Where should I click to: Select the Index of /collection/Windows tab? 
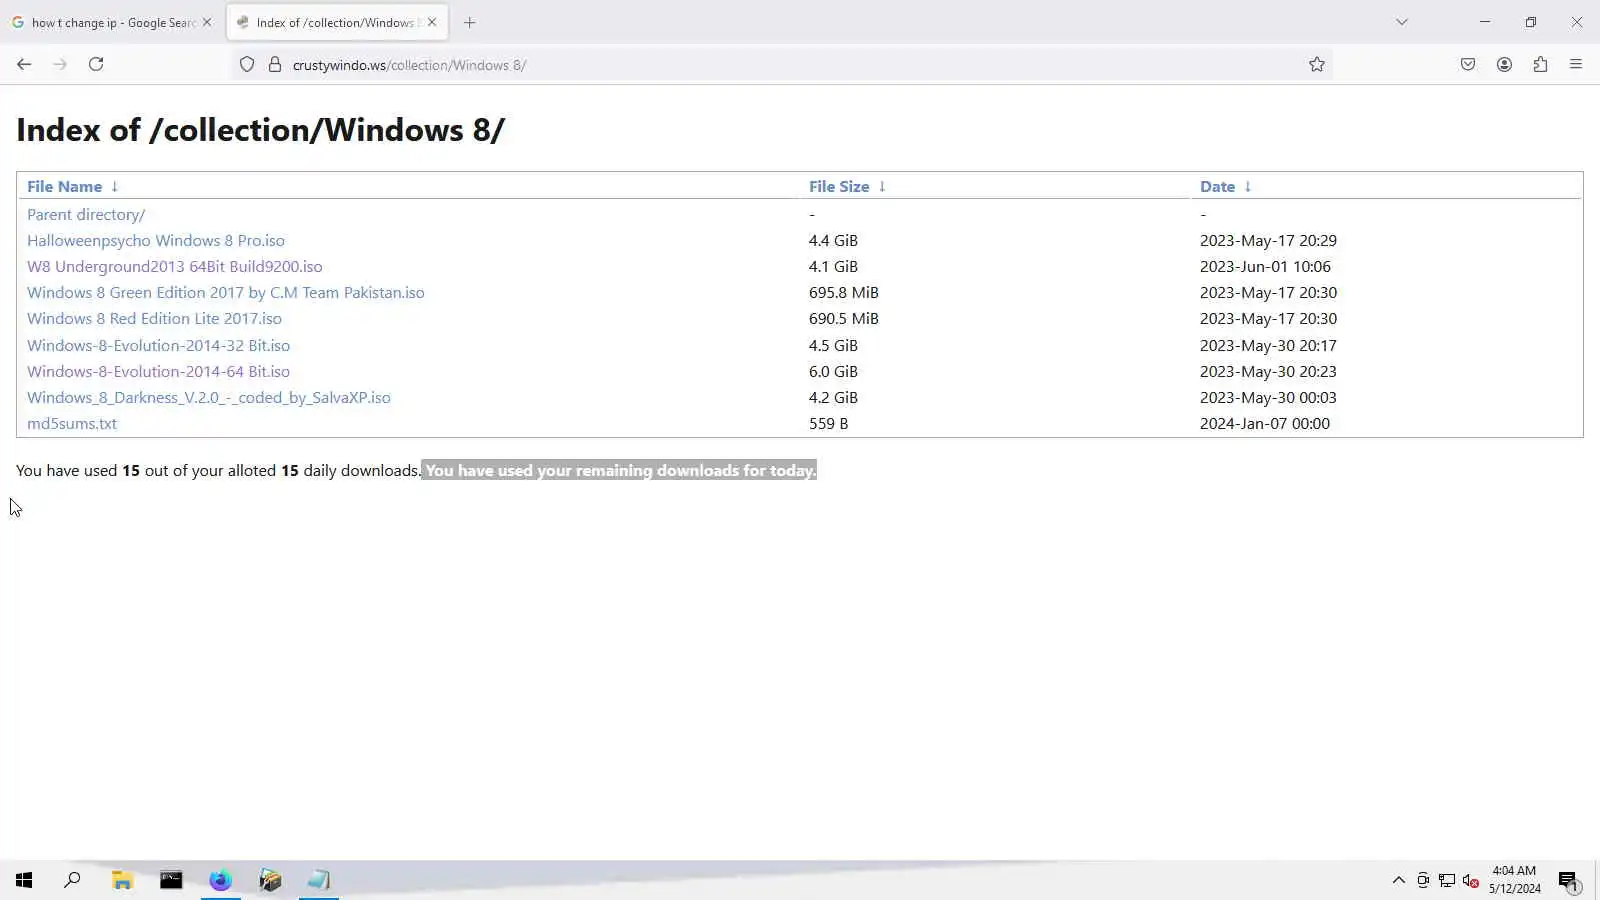pos(338,22)
